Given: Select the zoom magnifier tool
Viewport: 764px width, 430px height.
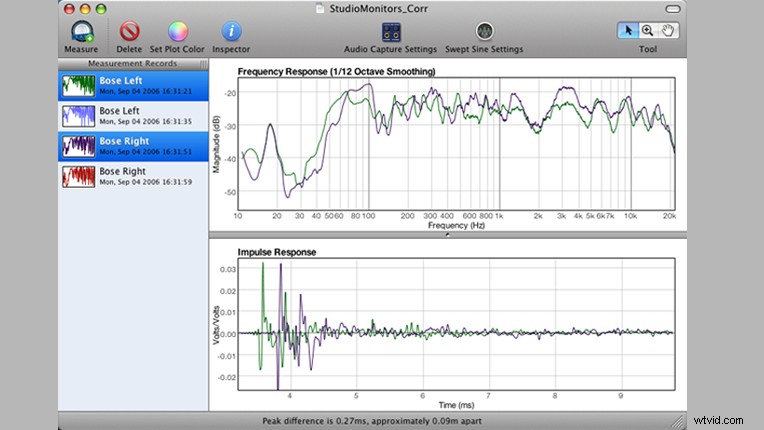Looking at the screenshot, I should (648, 31).
